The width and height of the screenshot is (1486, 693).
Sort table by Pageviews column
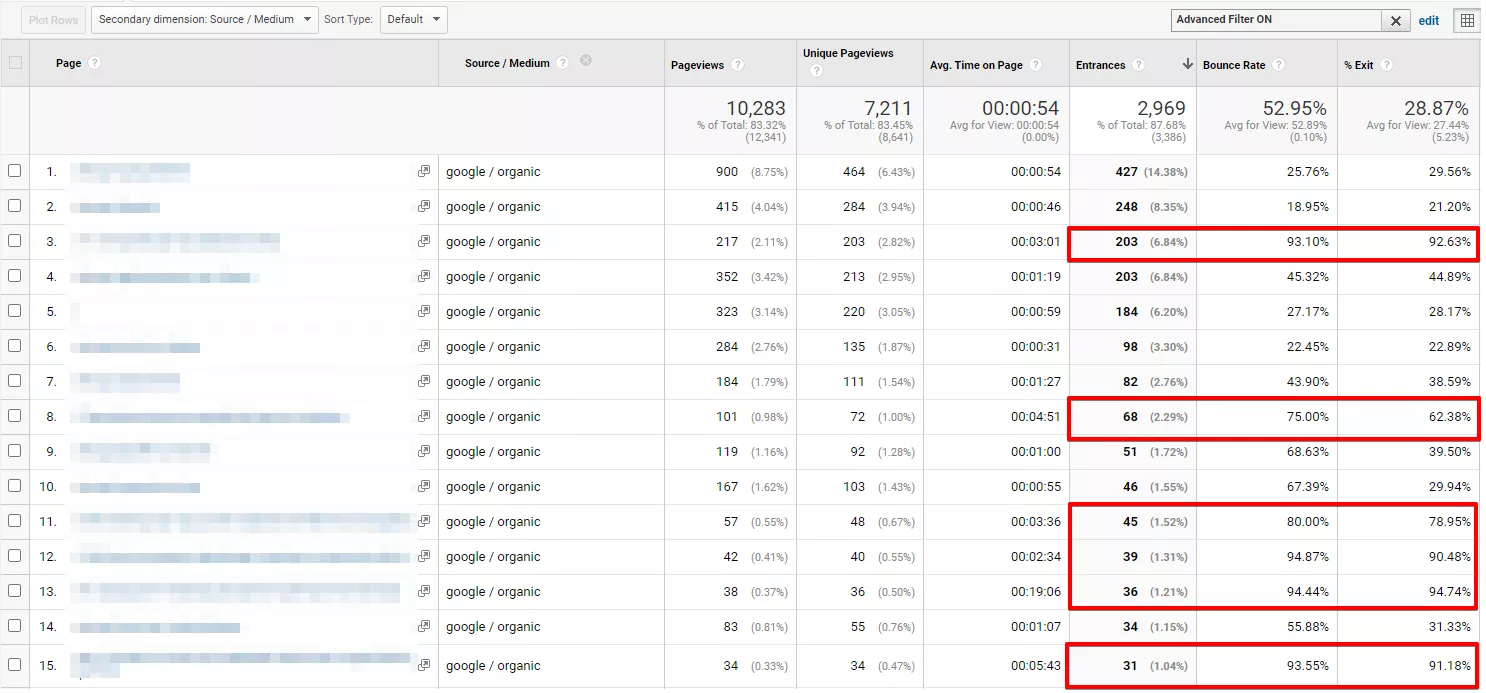point(697,65)
